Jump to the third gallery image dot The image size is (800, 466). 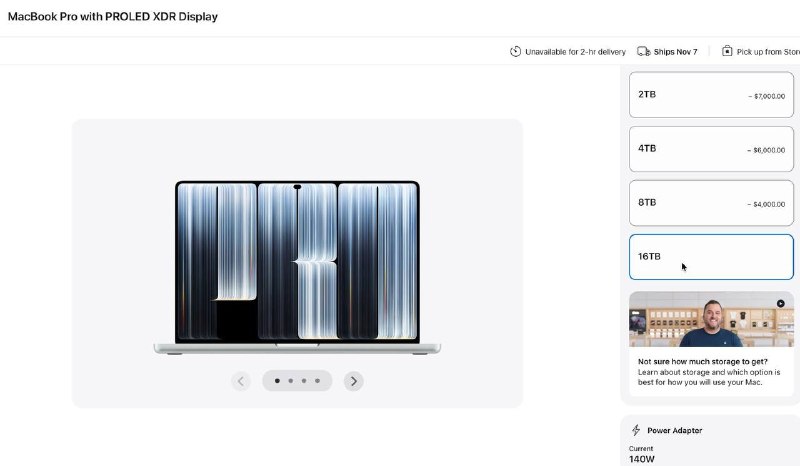pos(304,381)
